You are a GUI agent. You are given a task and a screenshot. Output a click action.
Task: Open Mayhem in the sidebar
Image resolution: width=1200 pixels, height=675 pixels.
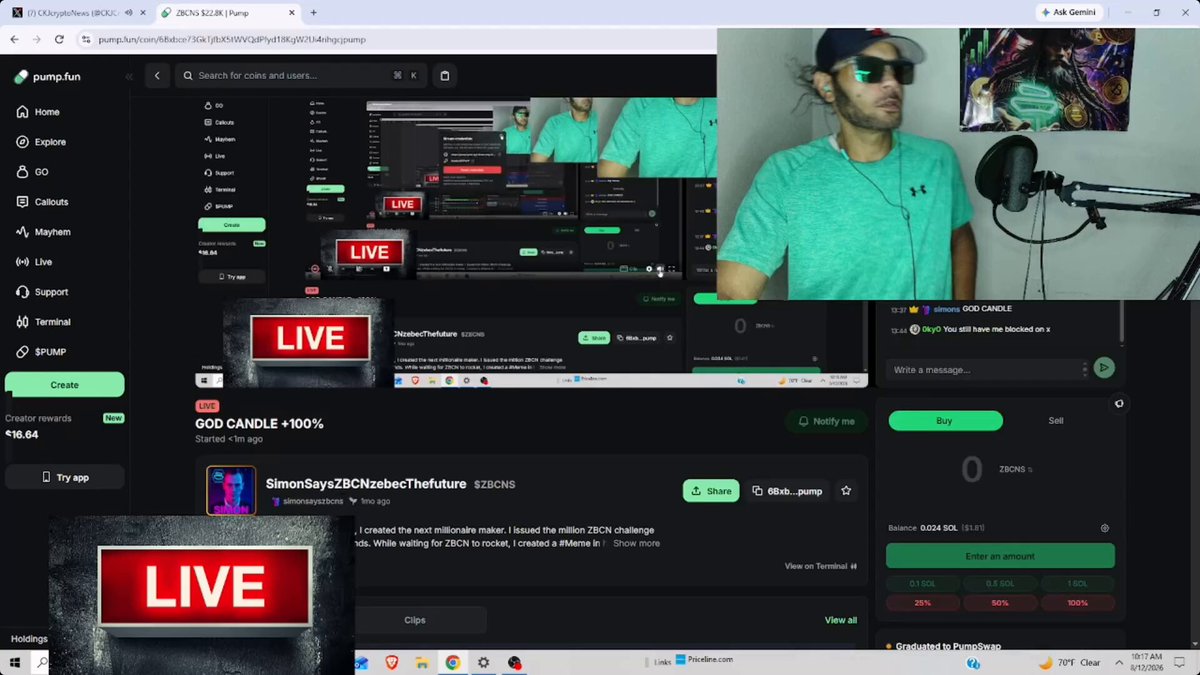click(43, 232)
